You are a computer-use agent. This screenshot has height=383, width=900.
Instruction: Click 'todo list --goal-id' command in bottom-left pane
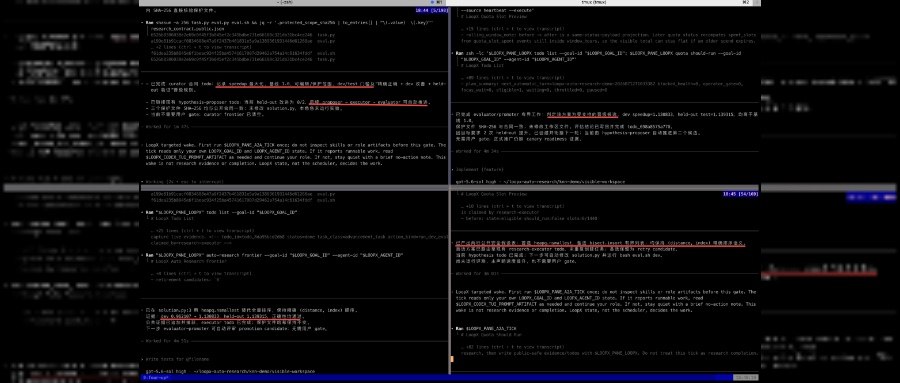(222, 212)
